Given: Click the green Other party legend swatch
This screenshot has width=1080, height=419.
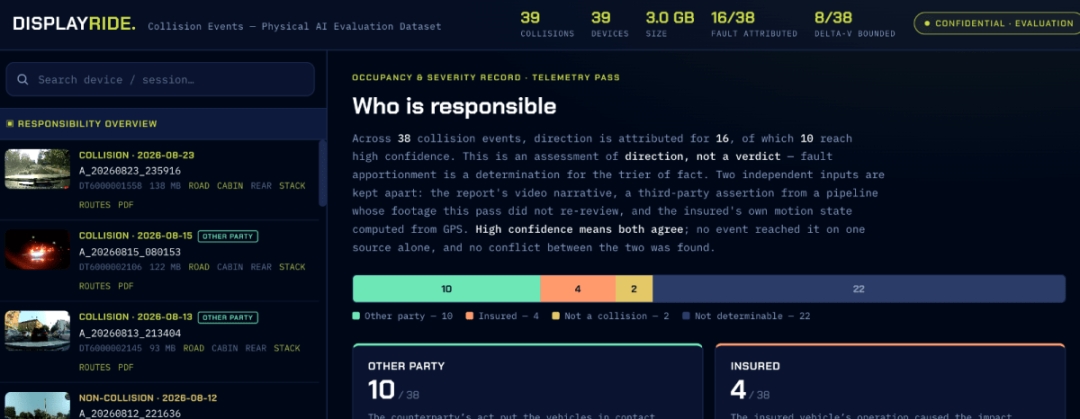Looking at the screenshot, I should click(x=356, y=316).
